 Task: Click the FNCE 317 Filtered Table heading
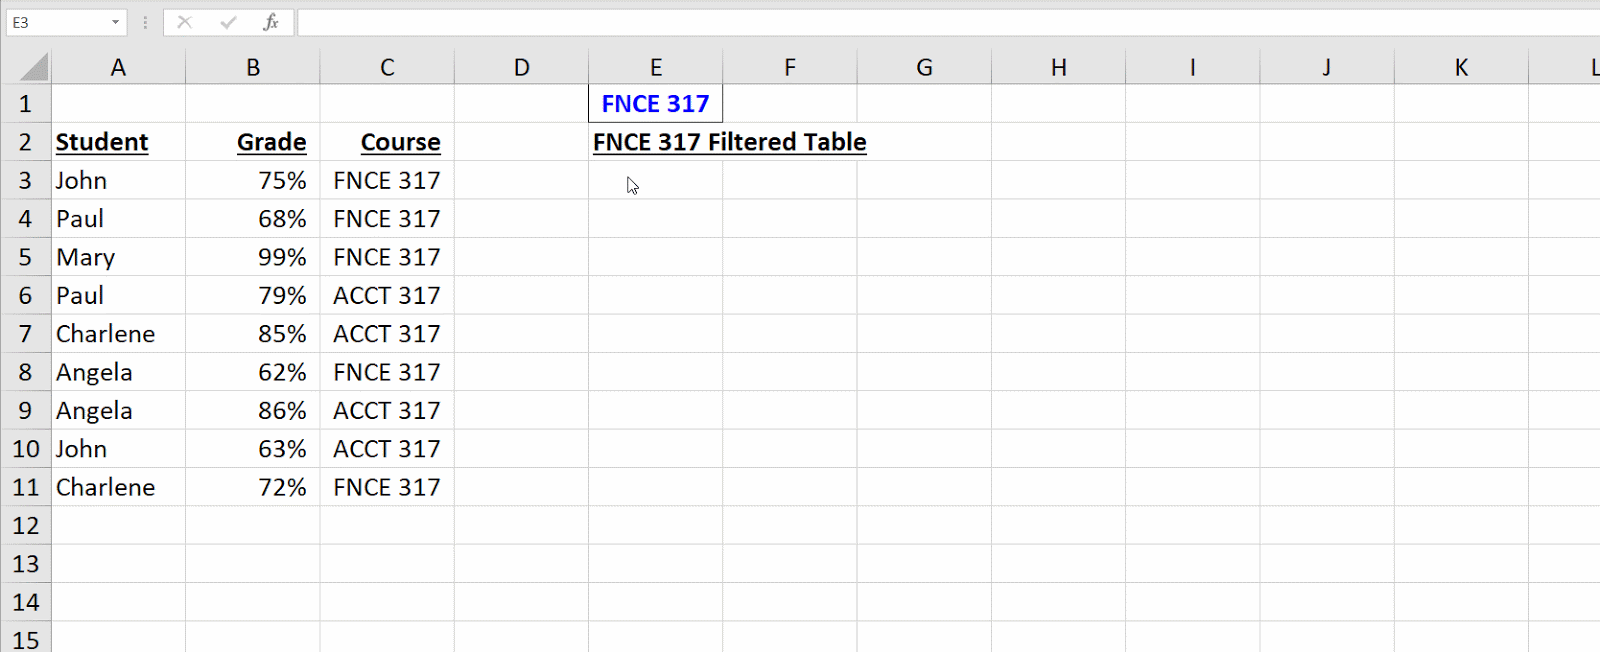[729, 143]
